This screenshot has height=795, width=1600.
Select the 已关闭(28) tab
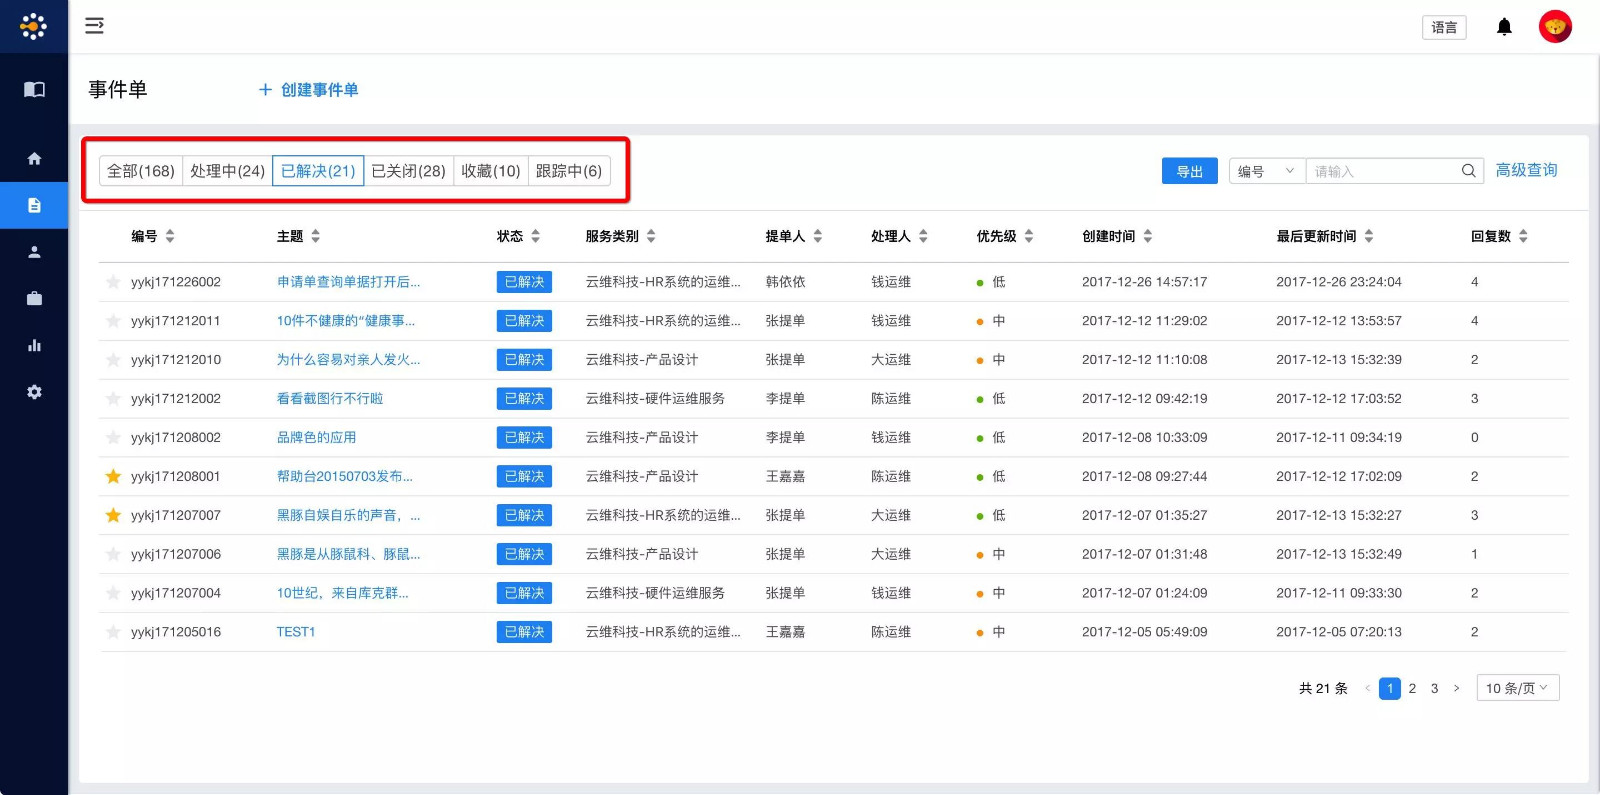(408, 171)
